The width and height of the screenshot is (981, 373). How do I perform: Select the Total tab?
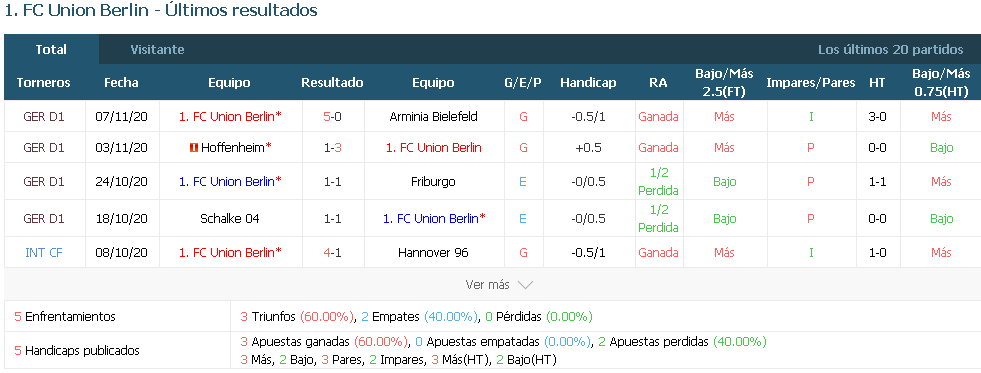pyautogui.click(x=51, y=49)
